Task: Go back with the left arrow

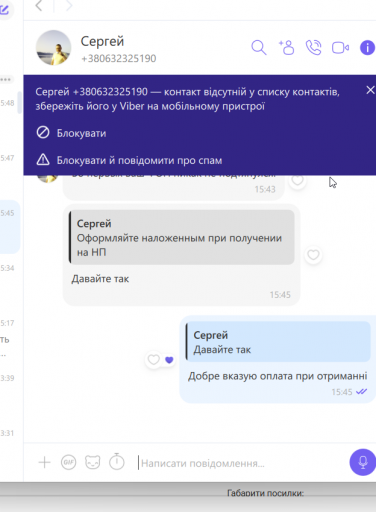Action: point(39,5)
